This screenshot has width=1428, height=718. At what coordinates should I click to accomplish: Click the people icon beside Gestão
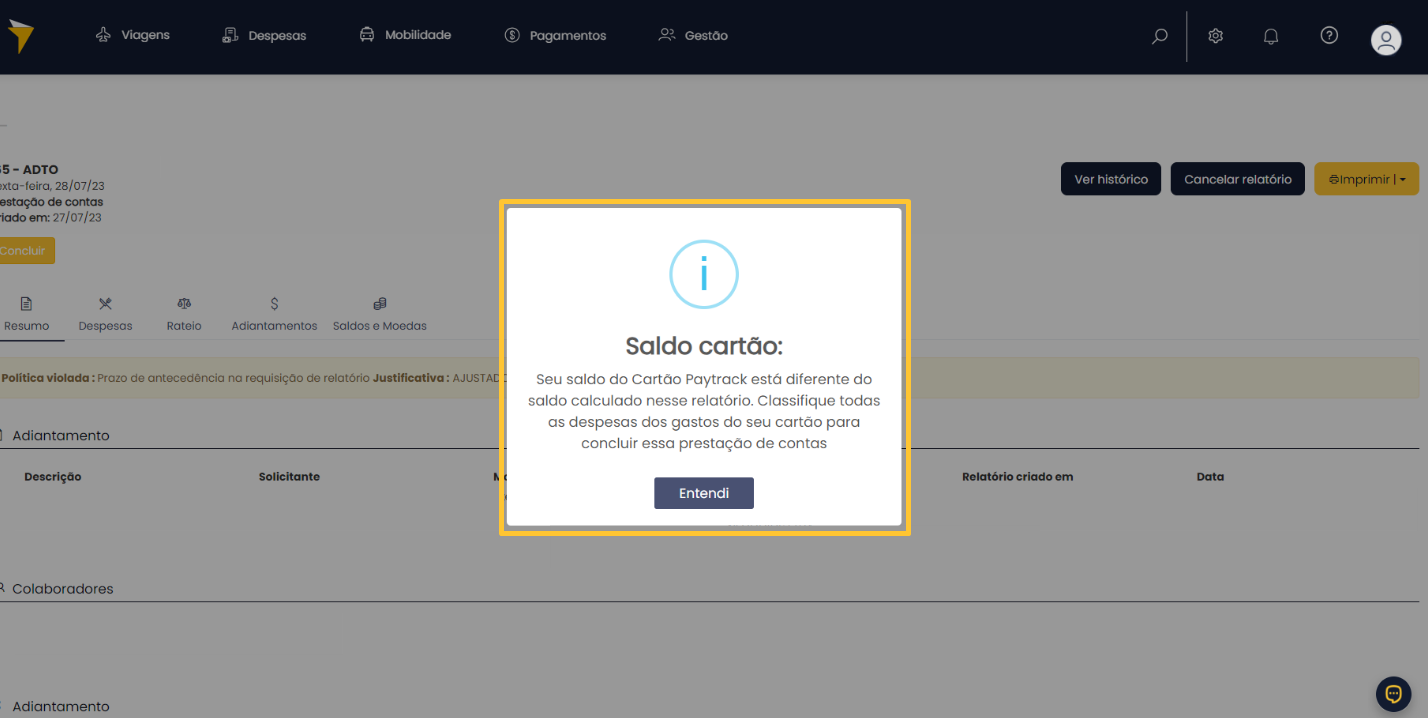(x=667, y=35)
